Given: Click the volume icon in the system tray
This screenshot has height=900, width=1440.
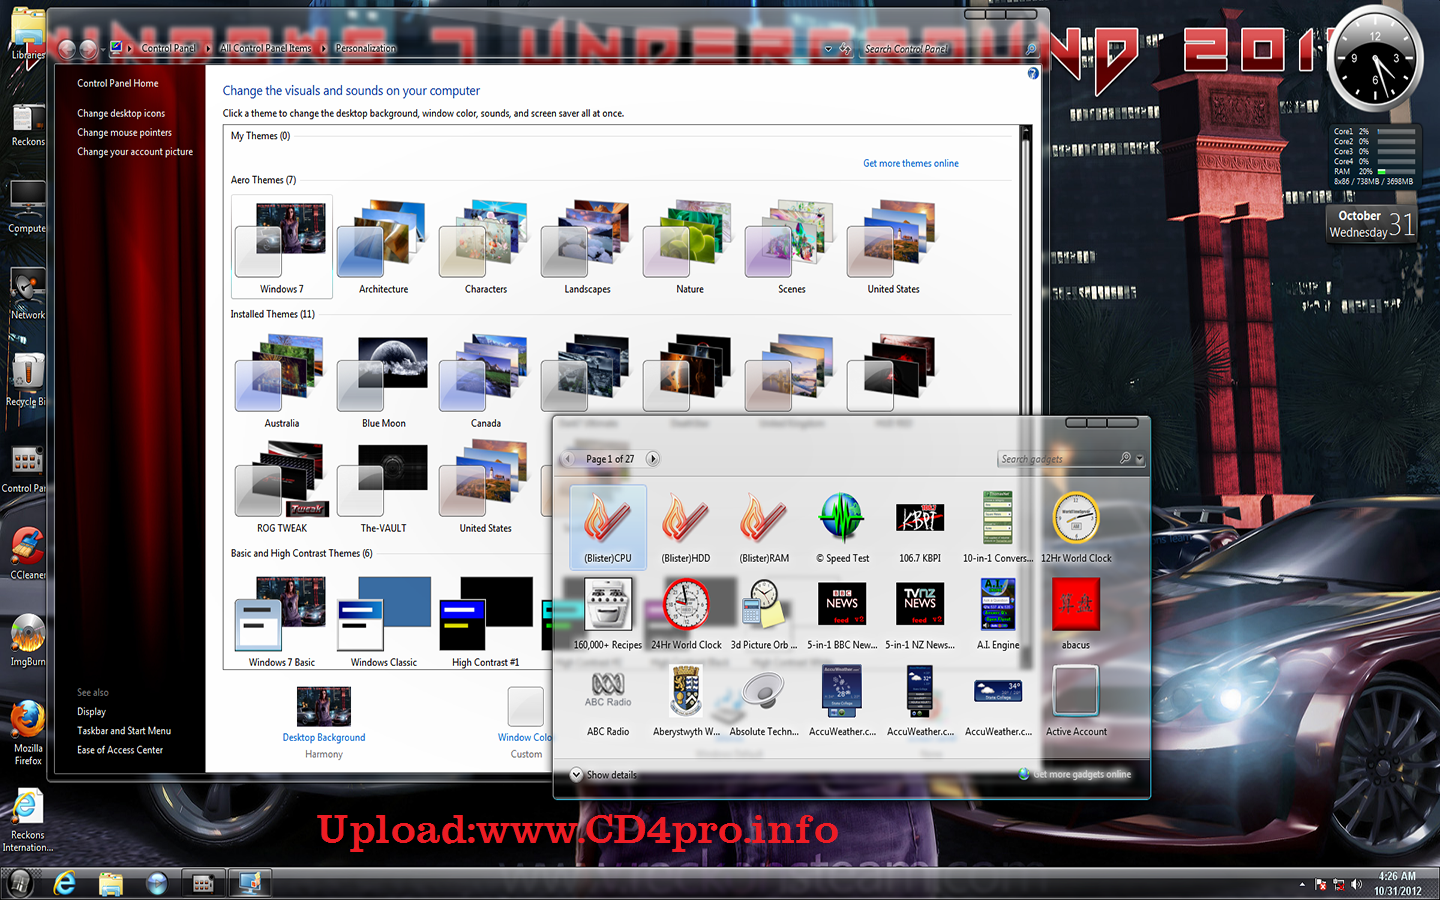Looking at the screenshot, I should (x=1356, y=884).
